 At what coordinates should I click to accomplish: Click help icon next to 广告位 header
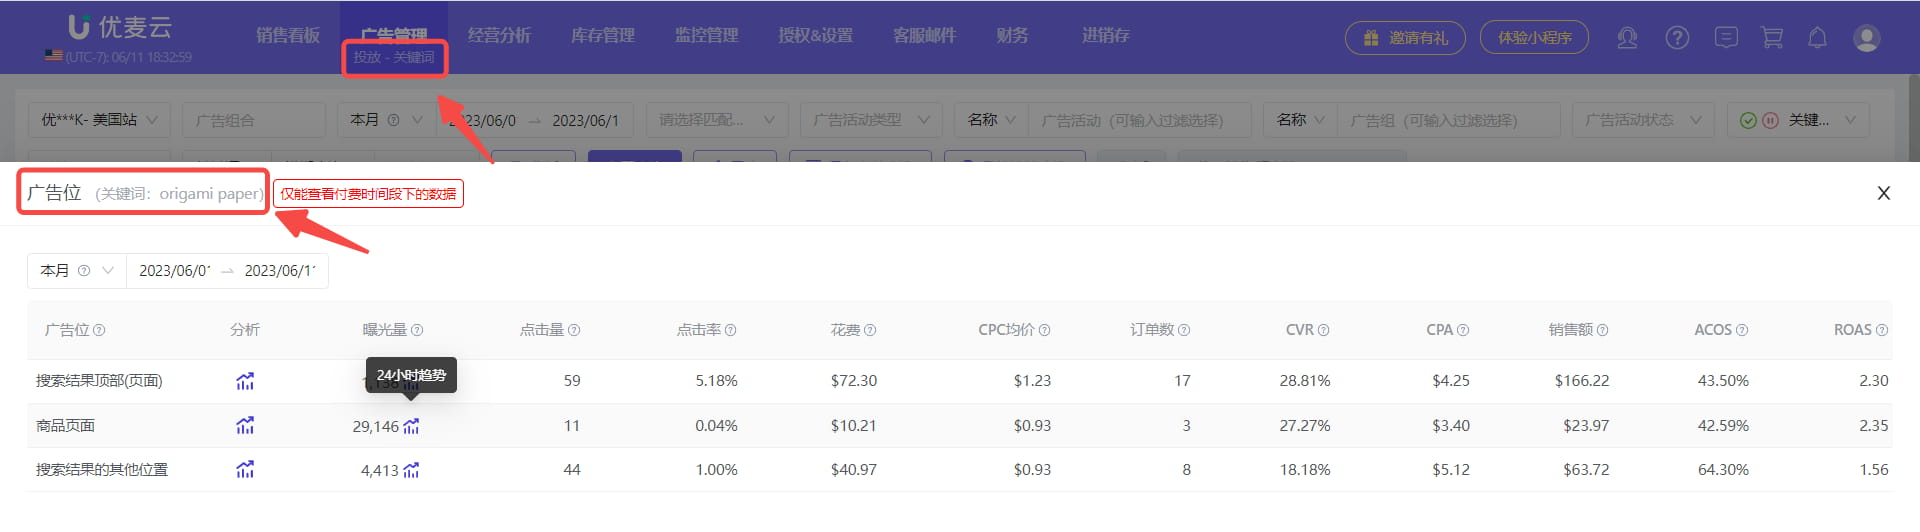coord(99,330)
